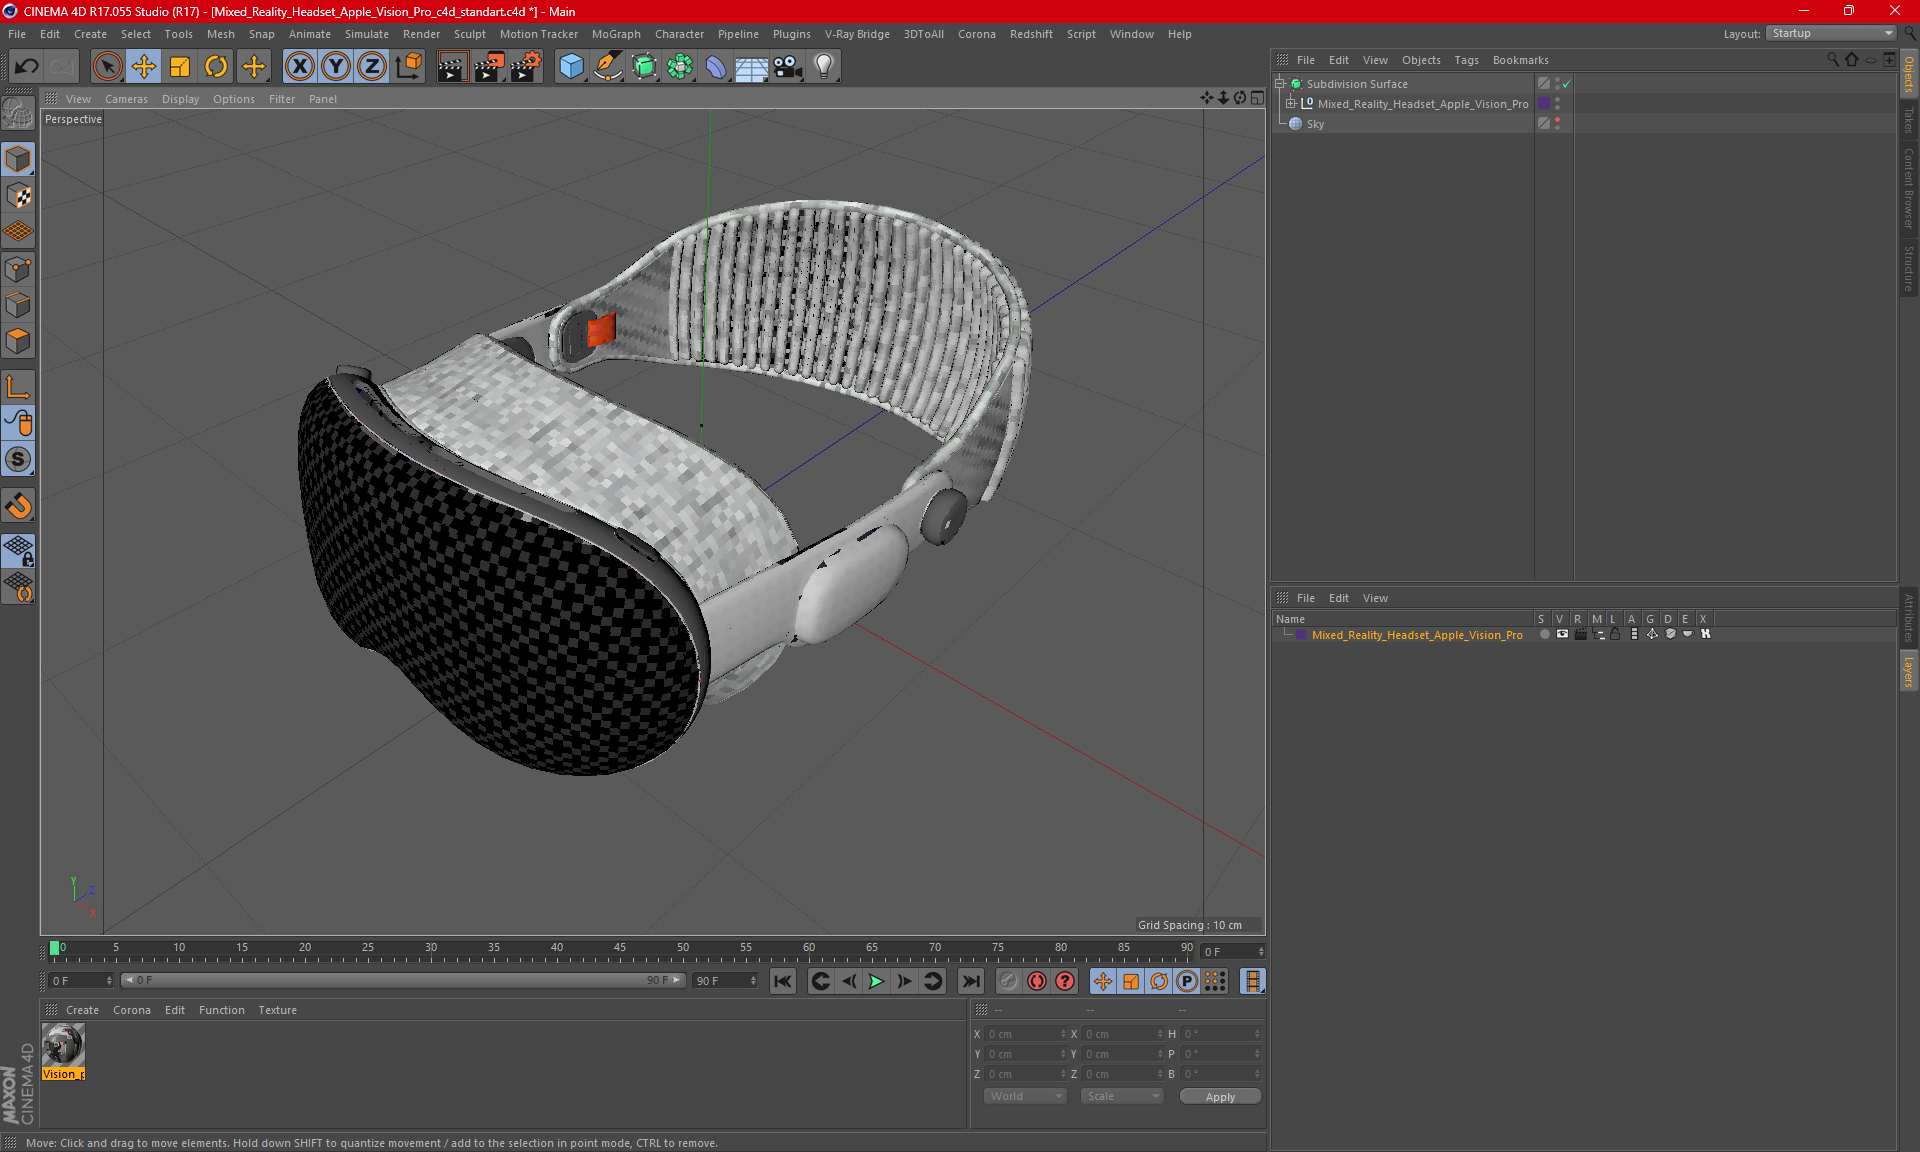Open the MoGraph menu

point(615,34)
